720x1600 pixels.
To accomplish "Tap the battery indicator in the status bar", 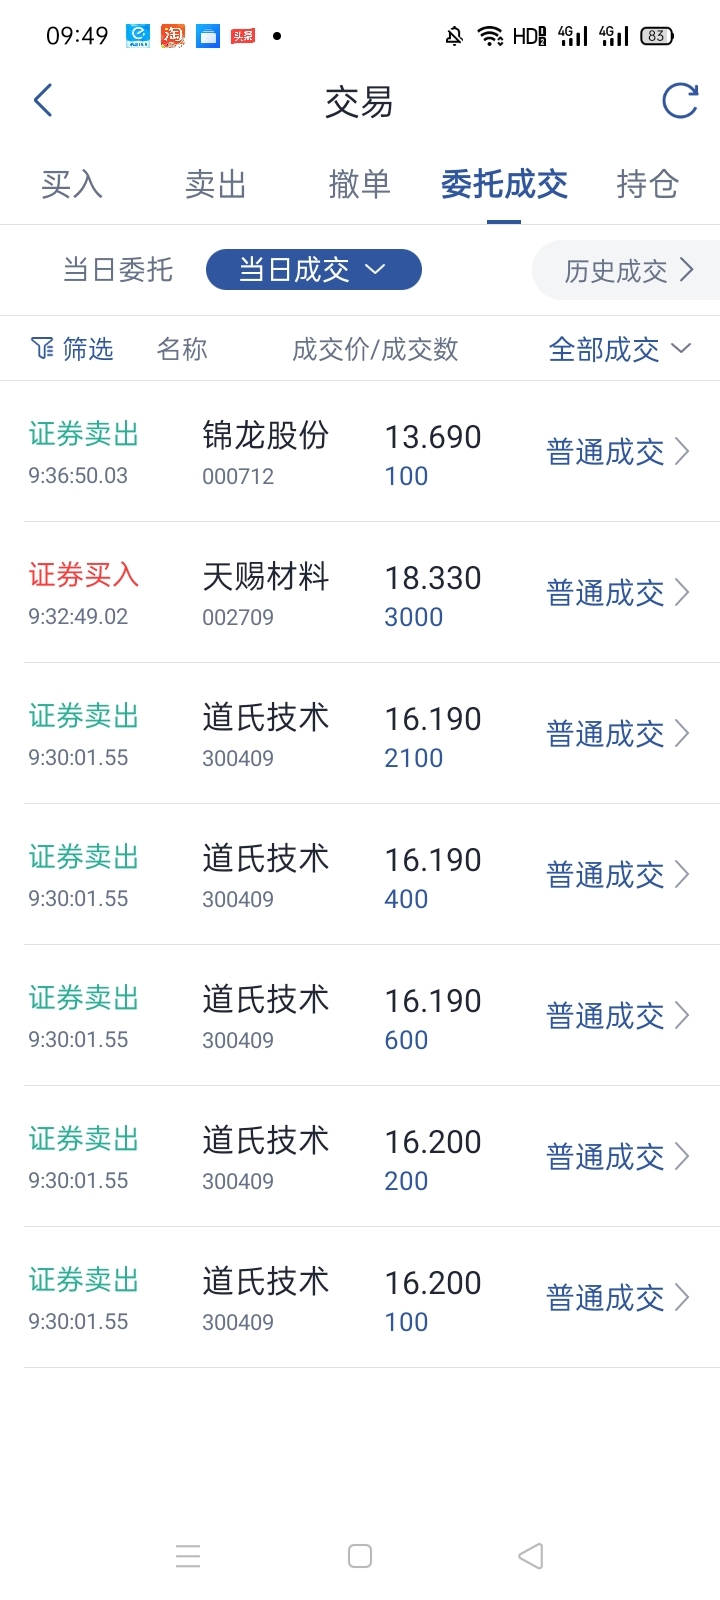I will pyautogui.click(x=657, y=36).
